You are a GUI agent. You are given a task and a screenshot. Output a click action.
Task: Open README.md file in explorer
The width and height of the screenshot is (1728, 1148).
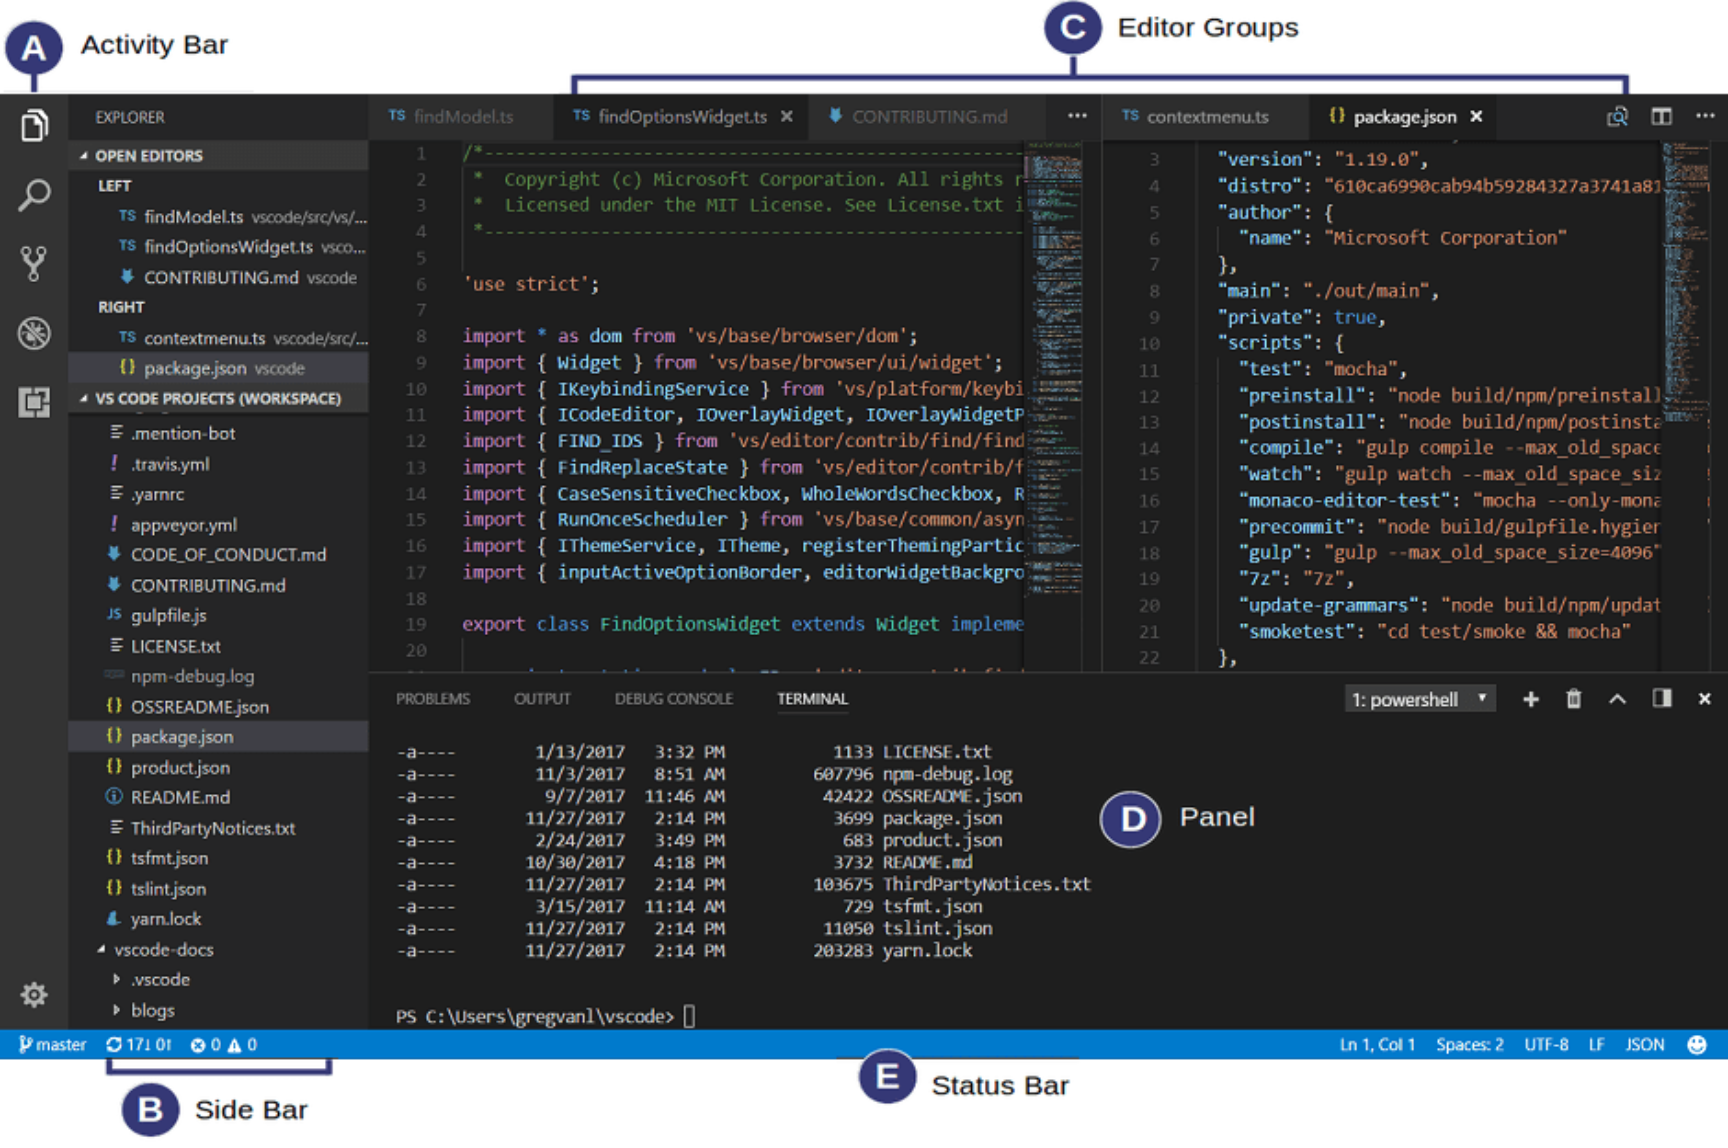click(x=218, y=798)
